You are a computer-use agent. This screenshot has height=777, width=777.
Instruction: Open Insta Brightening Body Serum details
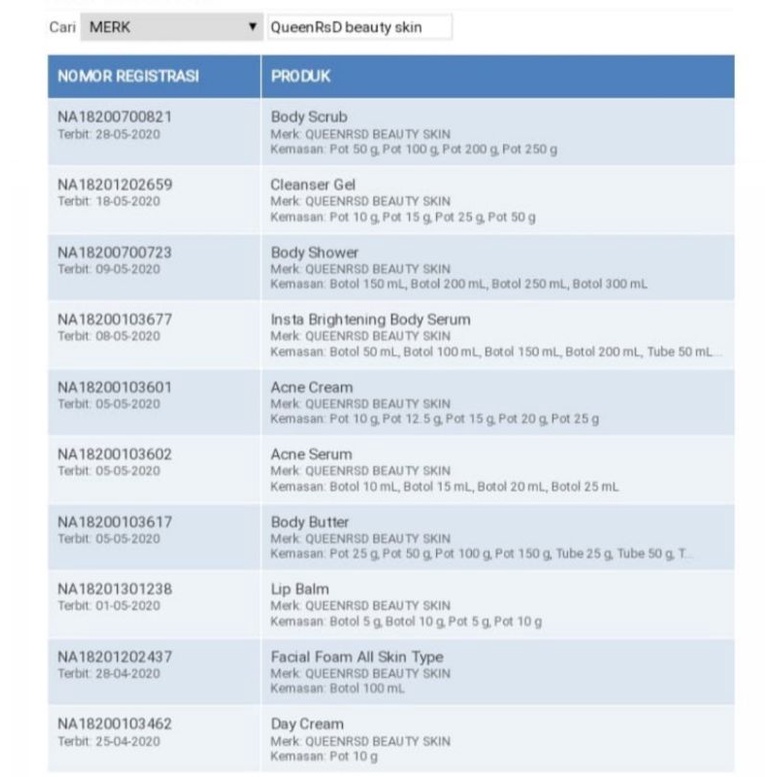tap(370, 319)
